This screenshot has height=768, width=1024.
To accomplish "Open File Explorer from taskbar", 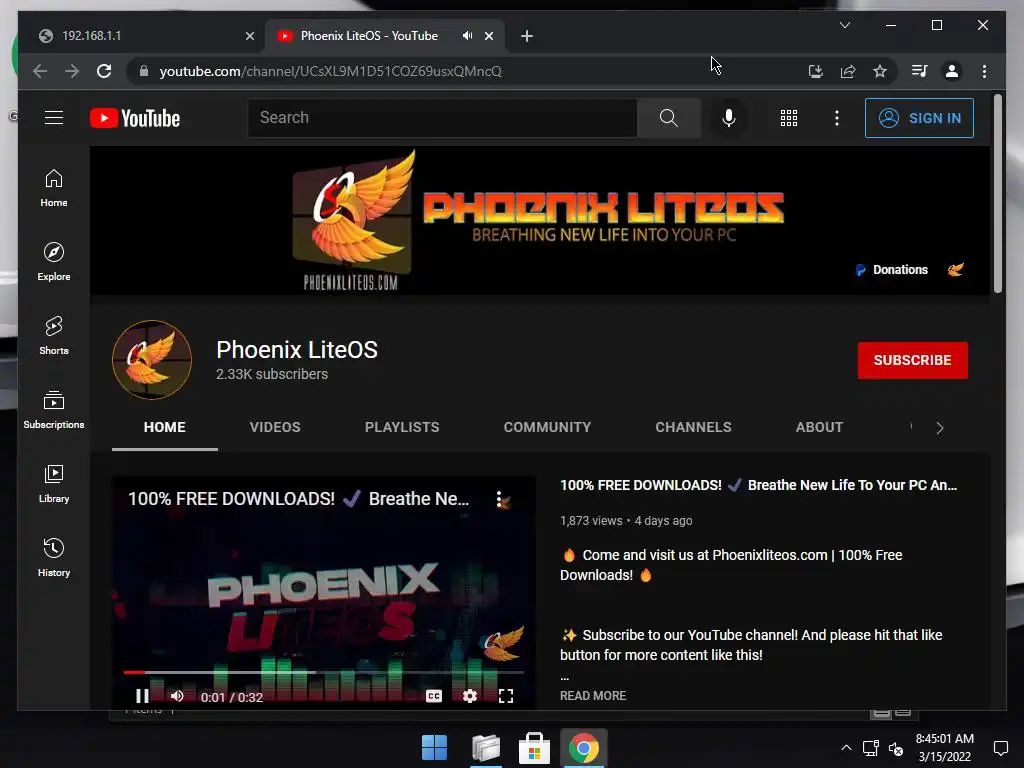I will [485, 748].
